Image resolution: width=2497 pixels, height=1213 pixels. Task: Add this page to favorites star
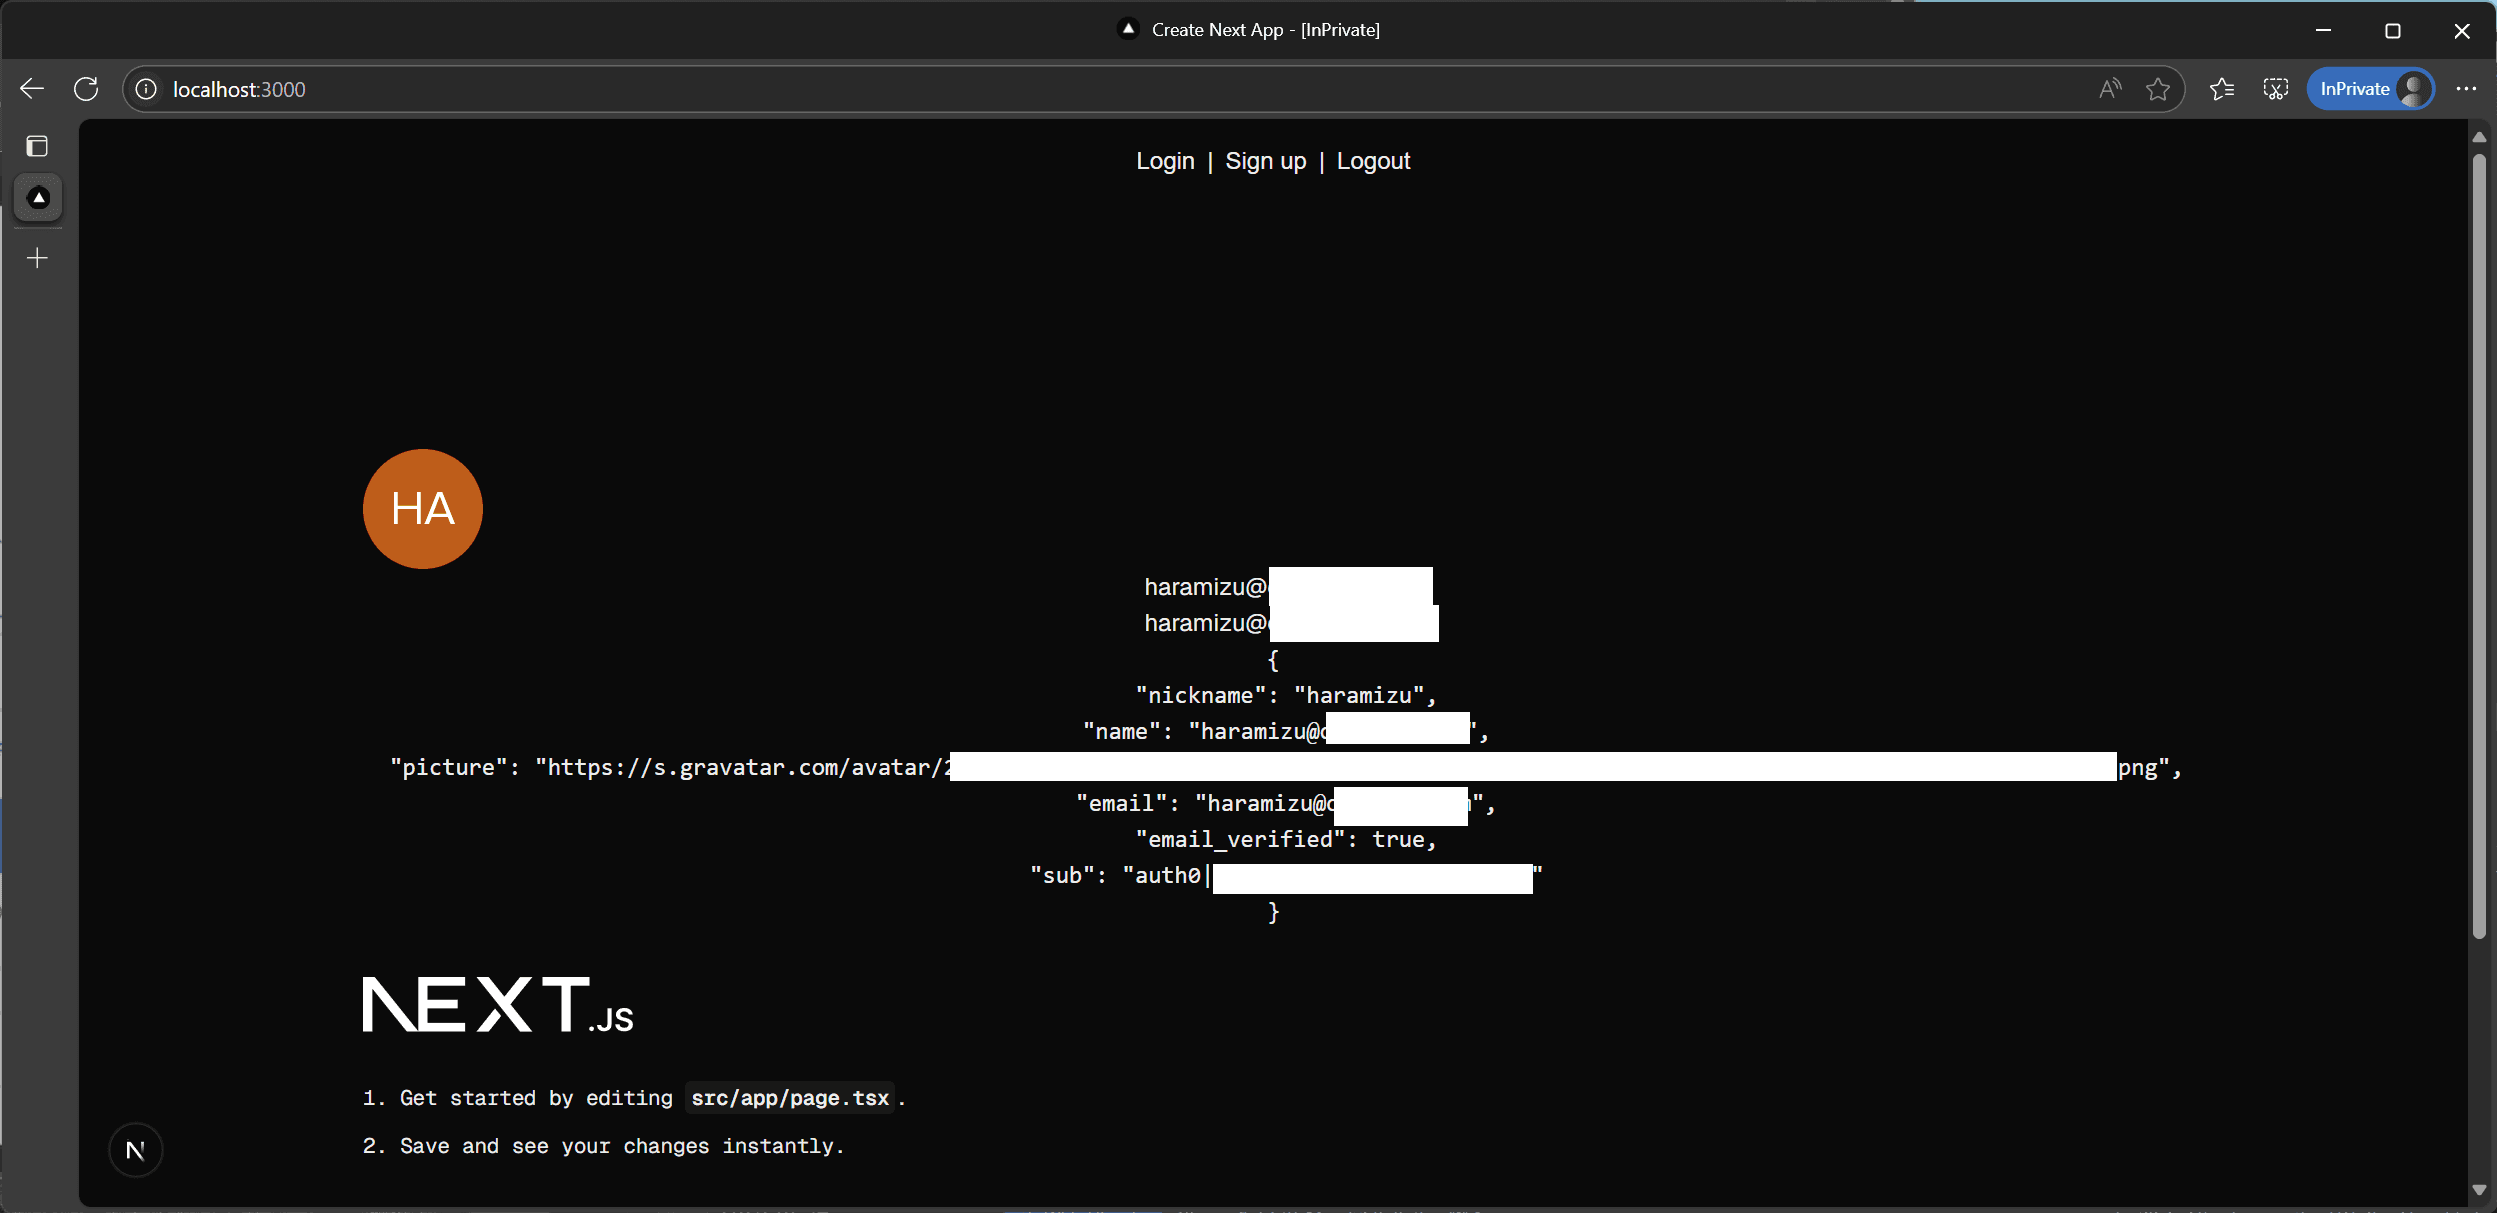pos(2157,89)
